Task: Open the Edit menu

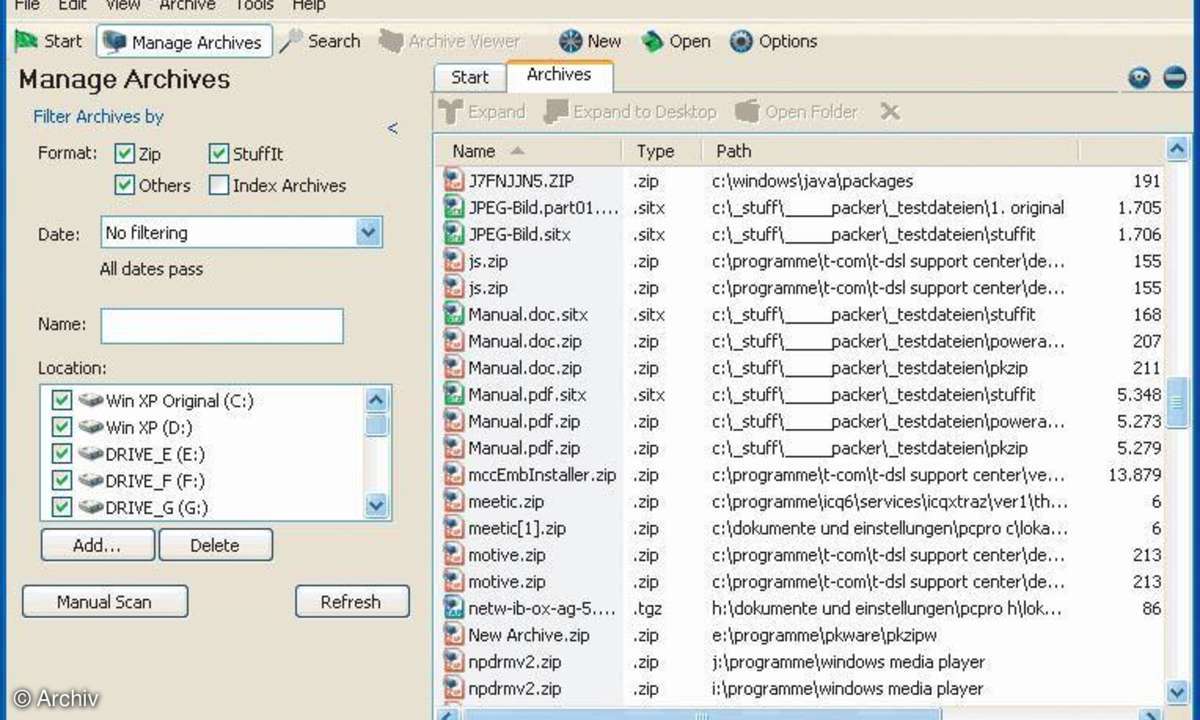Action: point(72,5)
